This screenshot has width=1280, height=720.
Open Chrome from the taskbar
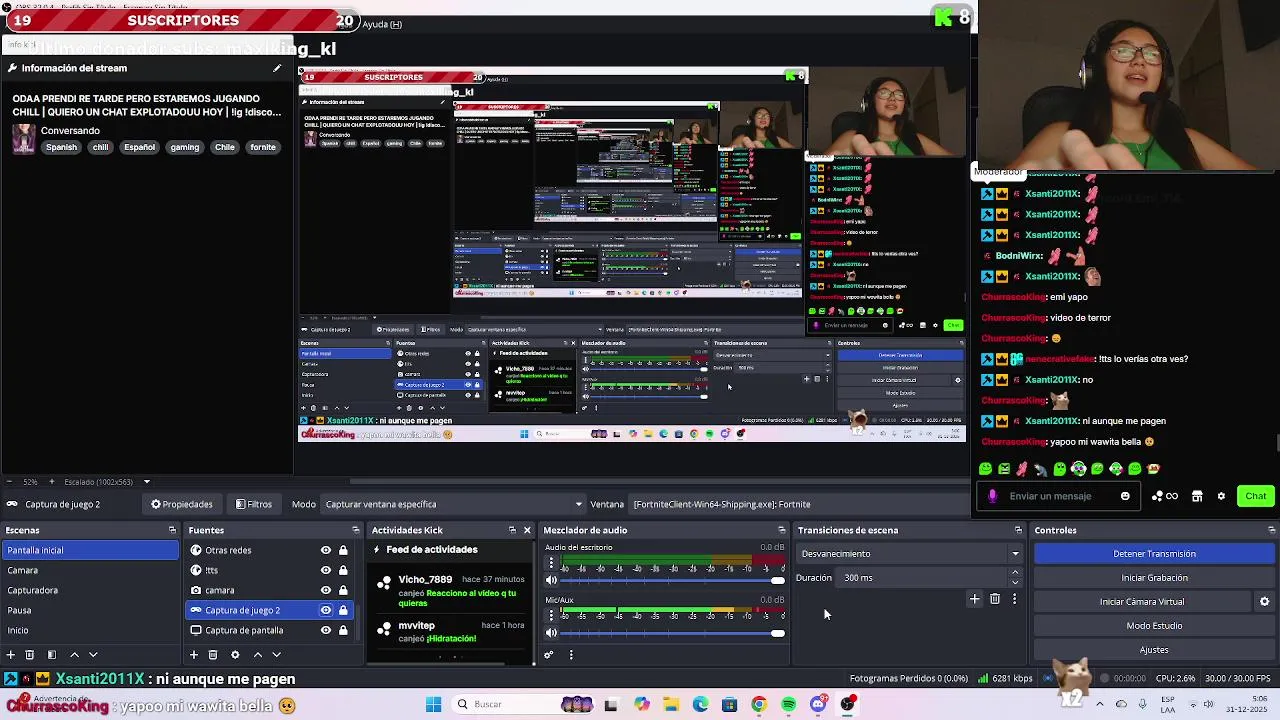pyautogui.click(x=759, y=704)
